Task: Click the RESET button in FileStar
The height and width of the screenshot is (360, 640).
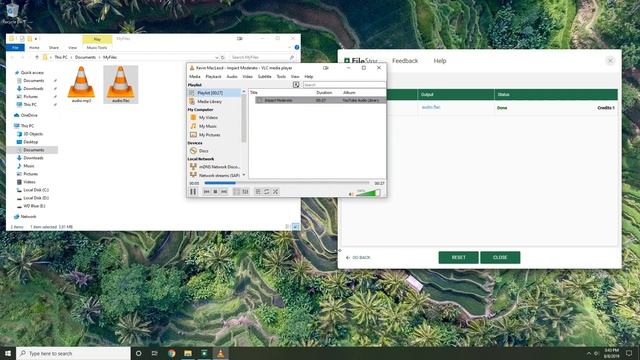Action: [x=458, y=258]
